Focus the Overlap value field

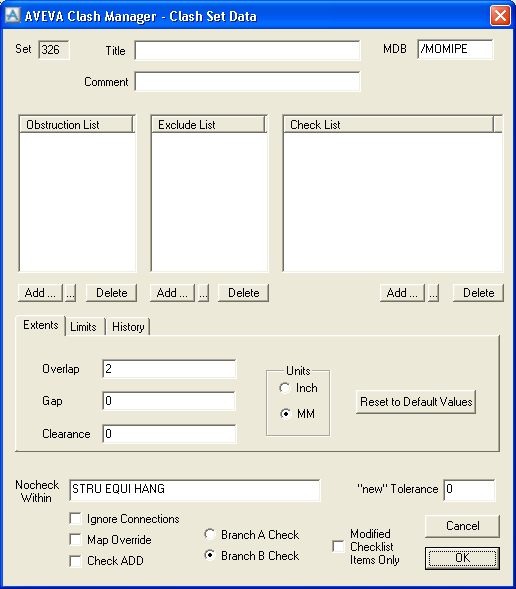(169, 369)
